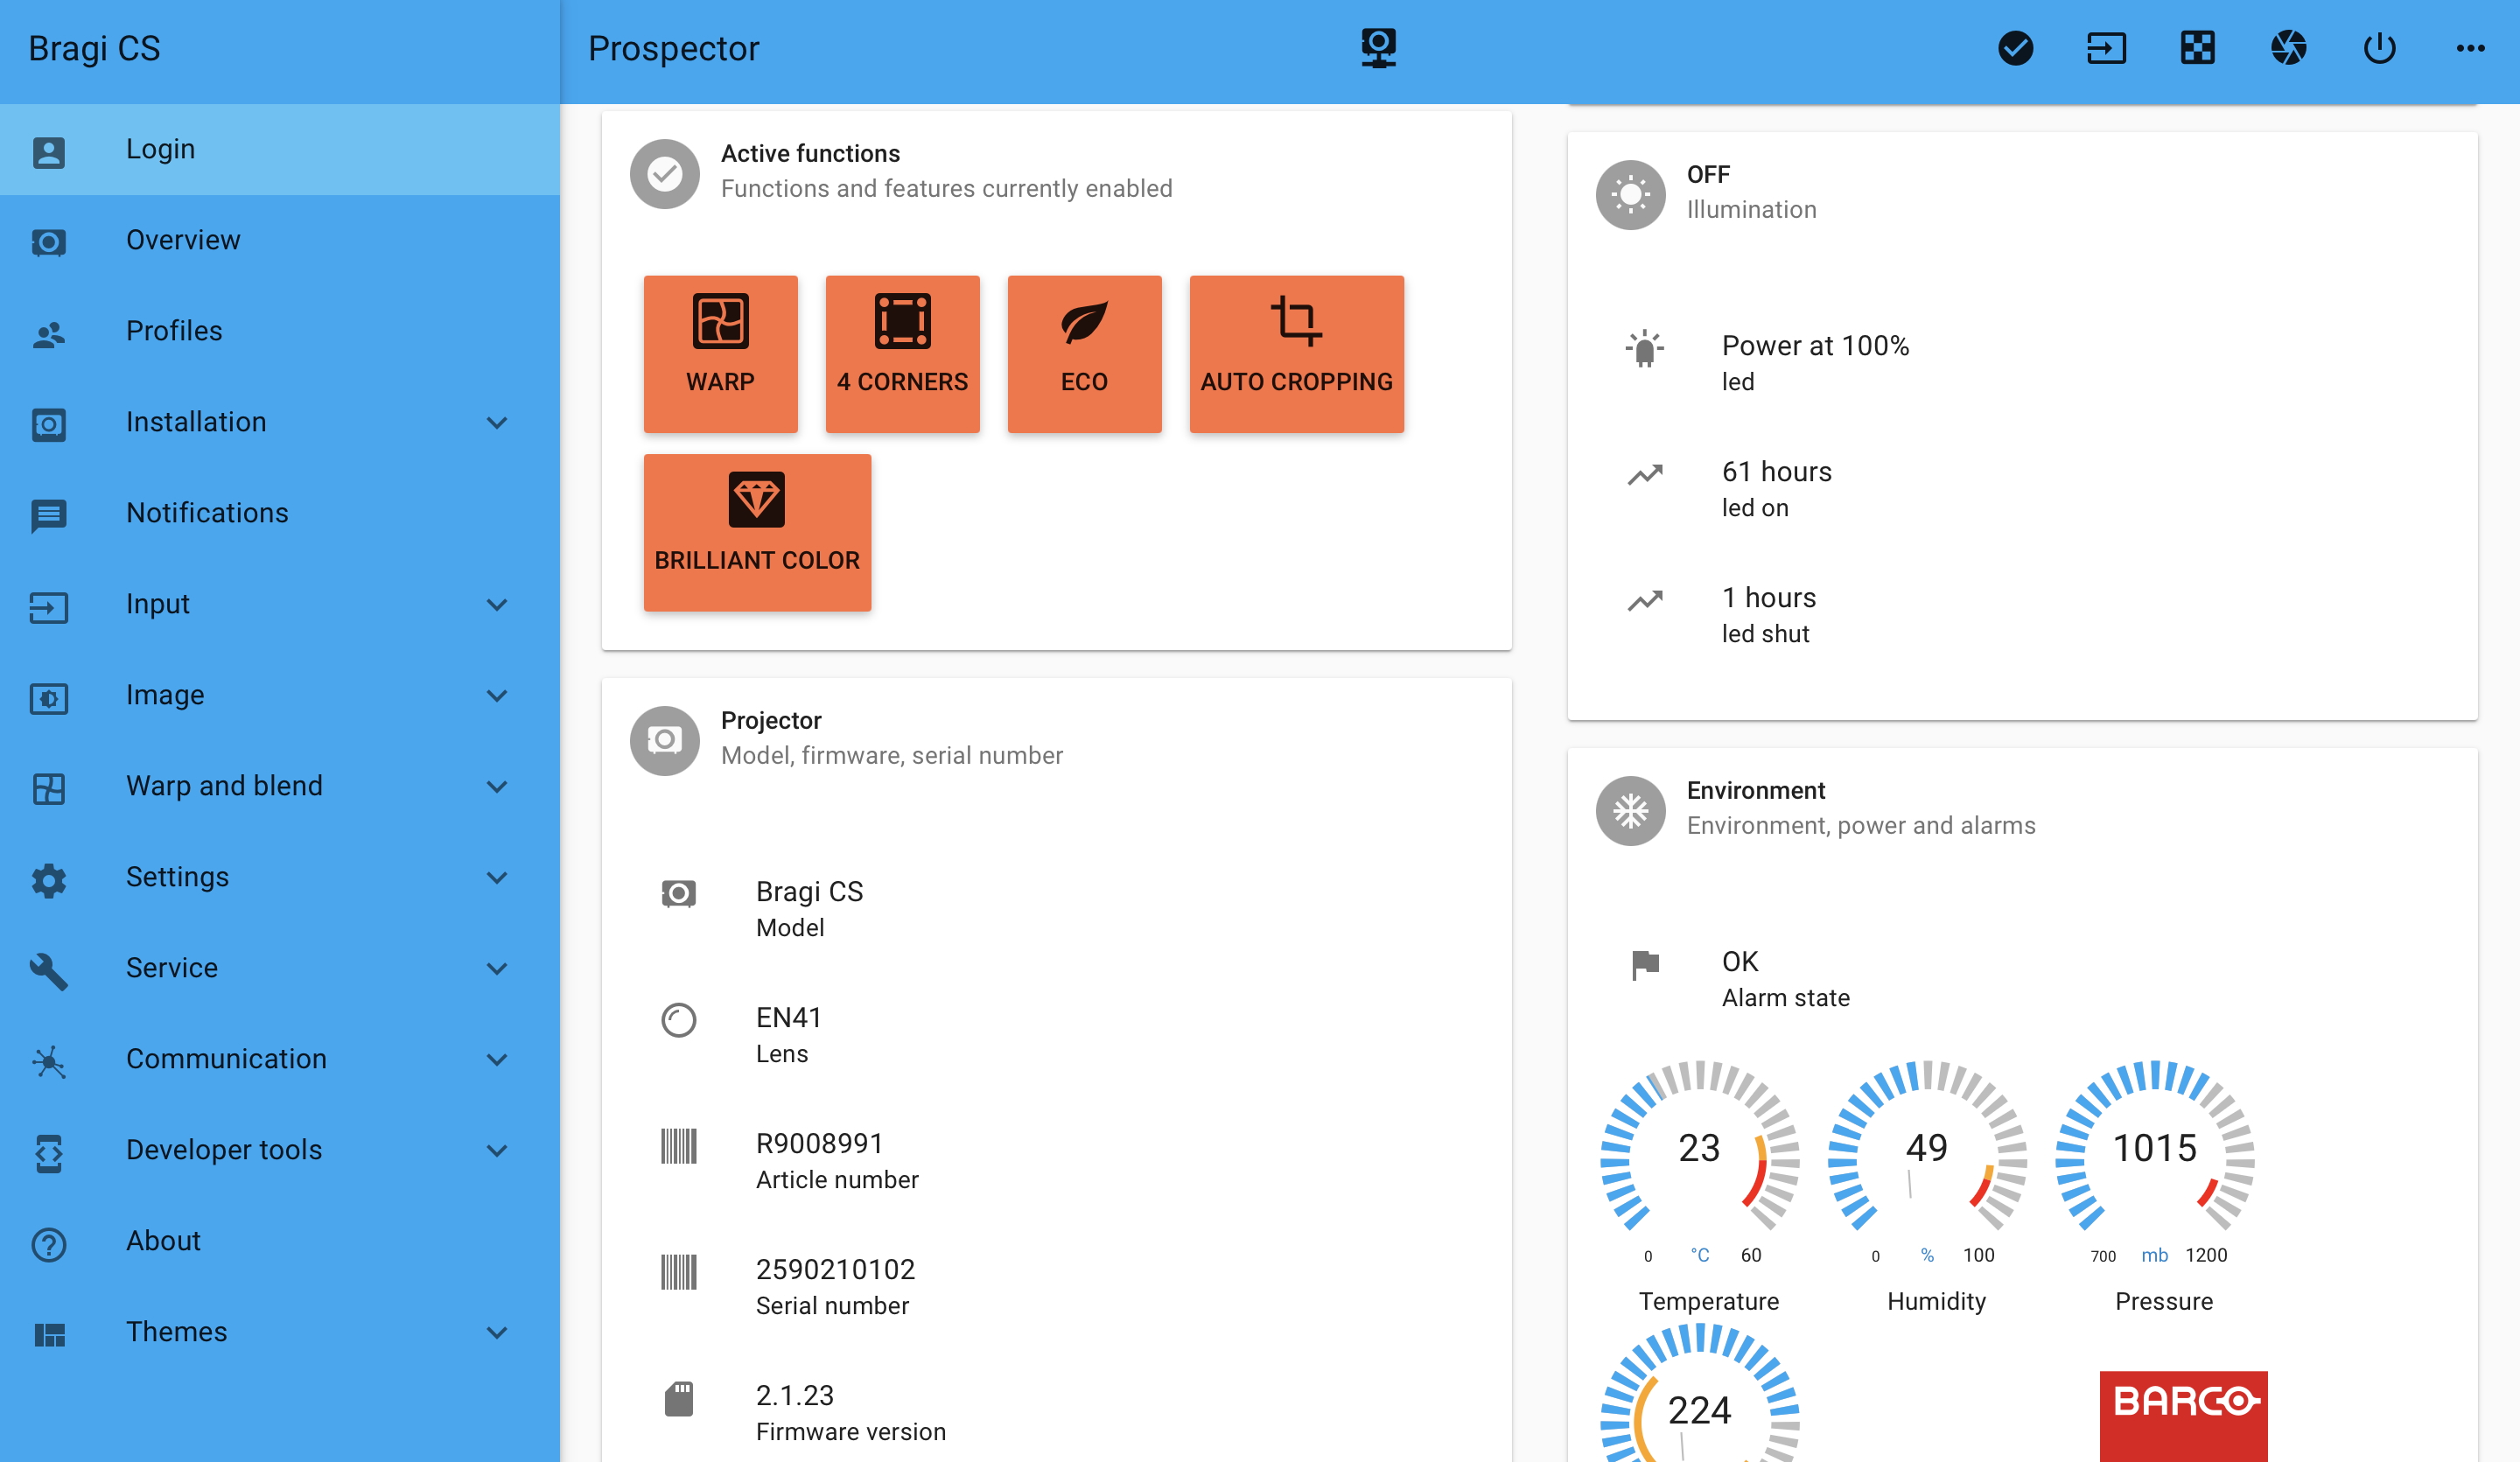
Task: Select Installation label in sidebar
Action: tap(196, 422)
